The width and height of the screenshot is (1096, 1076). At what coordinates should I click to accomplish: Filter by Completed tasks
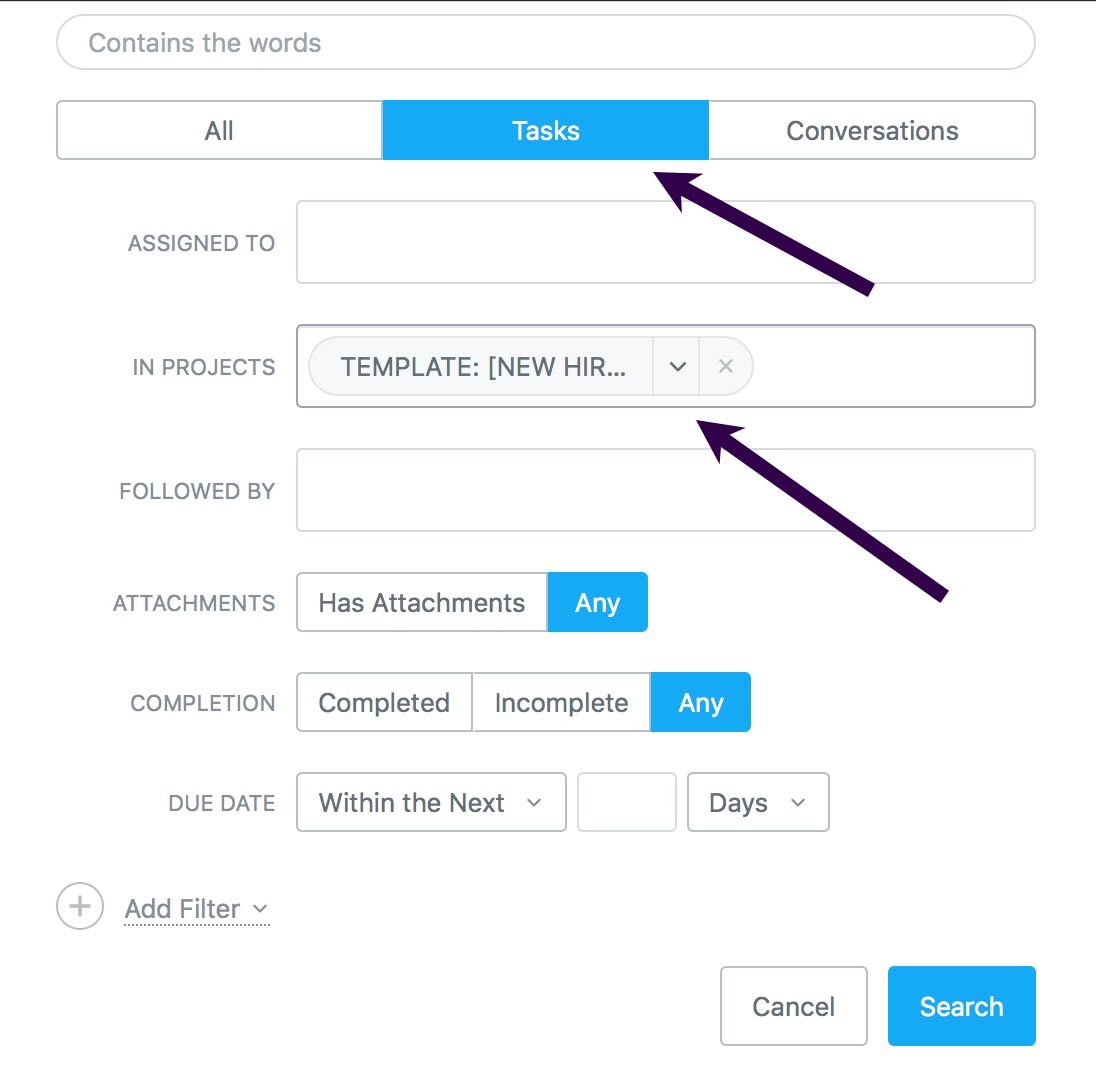(x=384, y=702)
